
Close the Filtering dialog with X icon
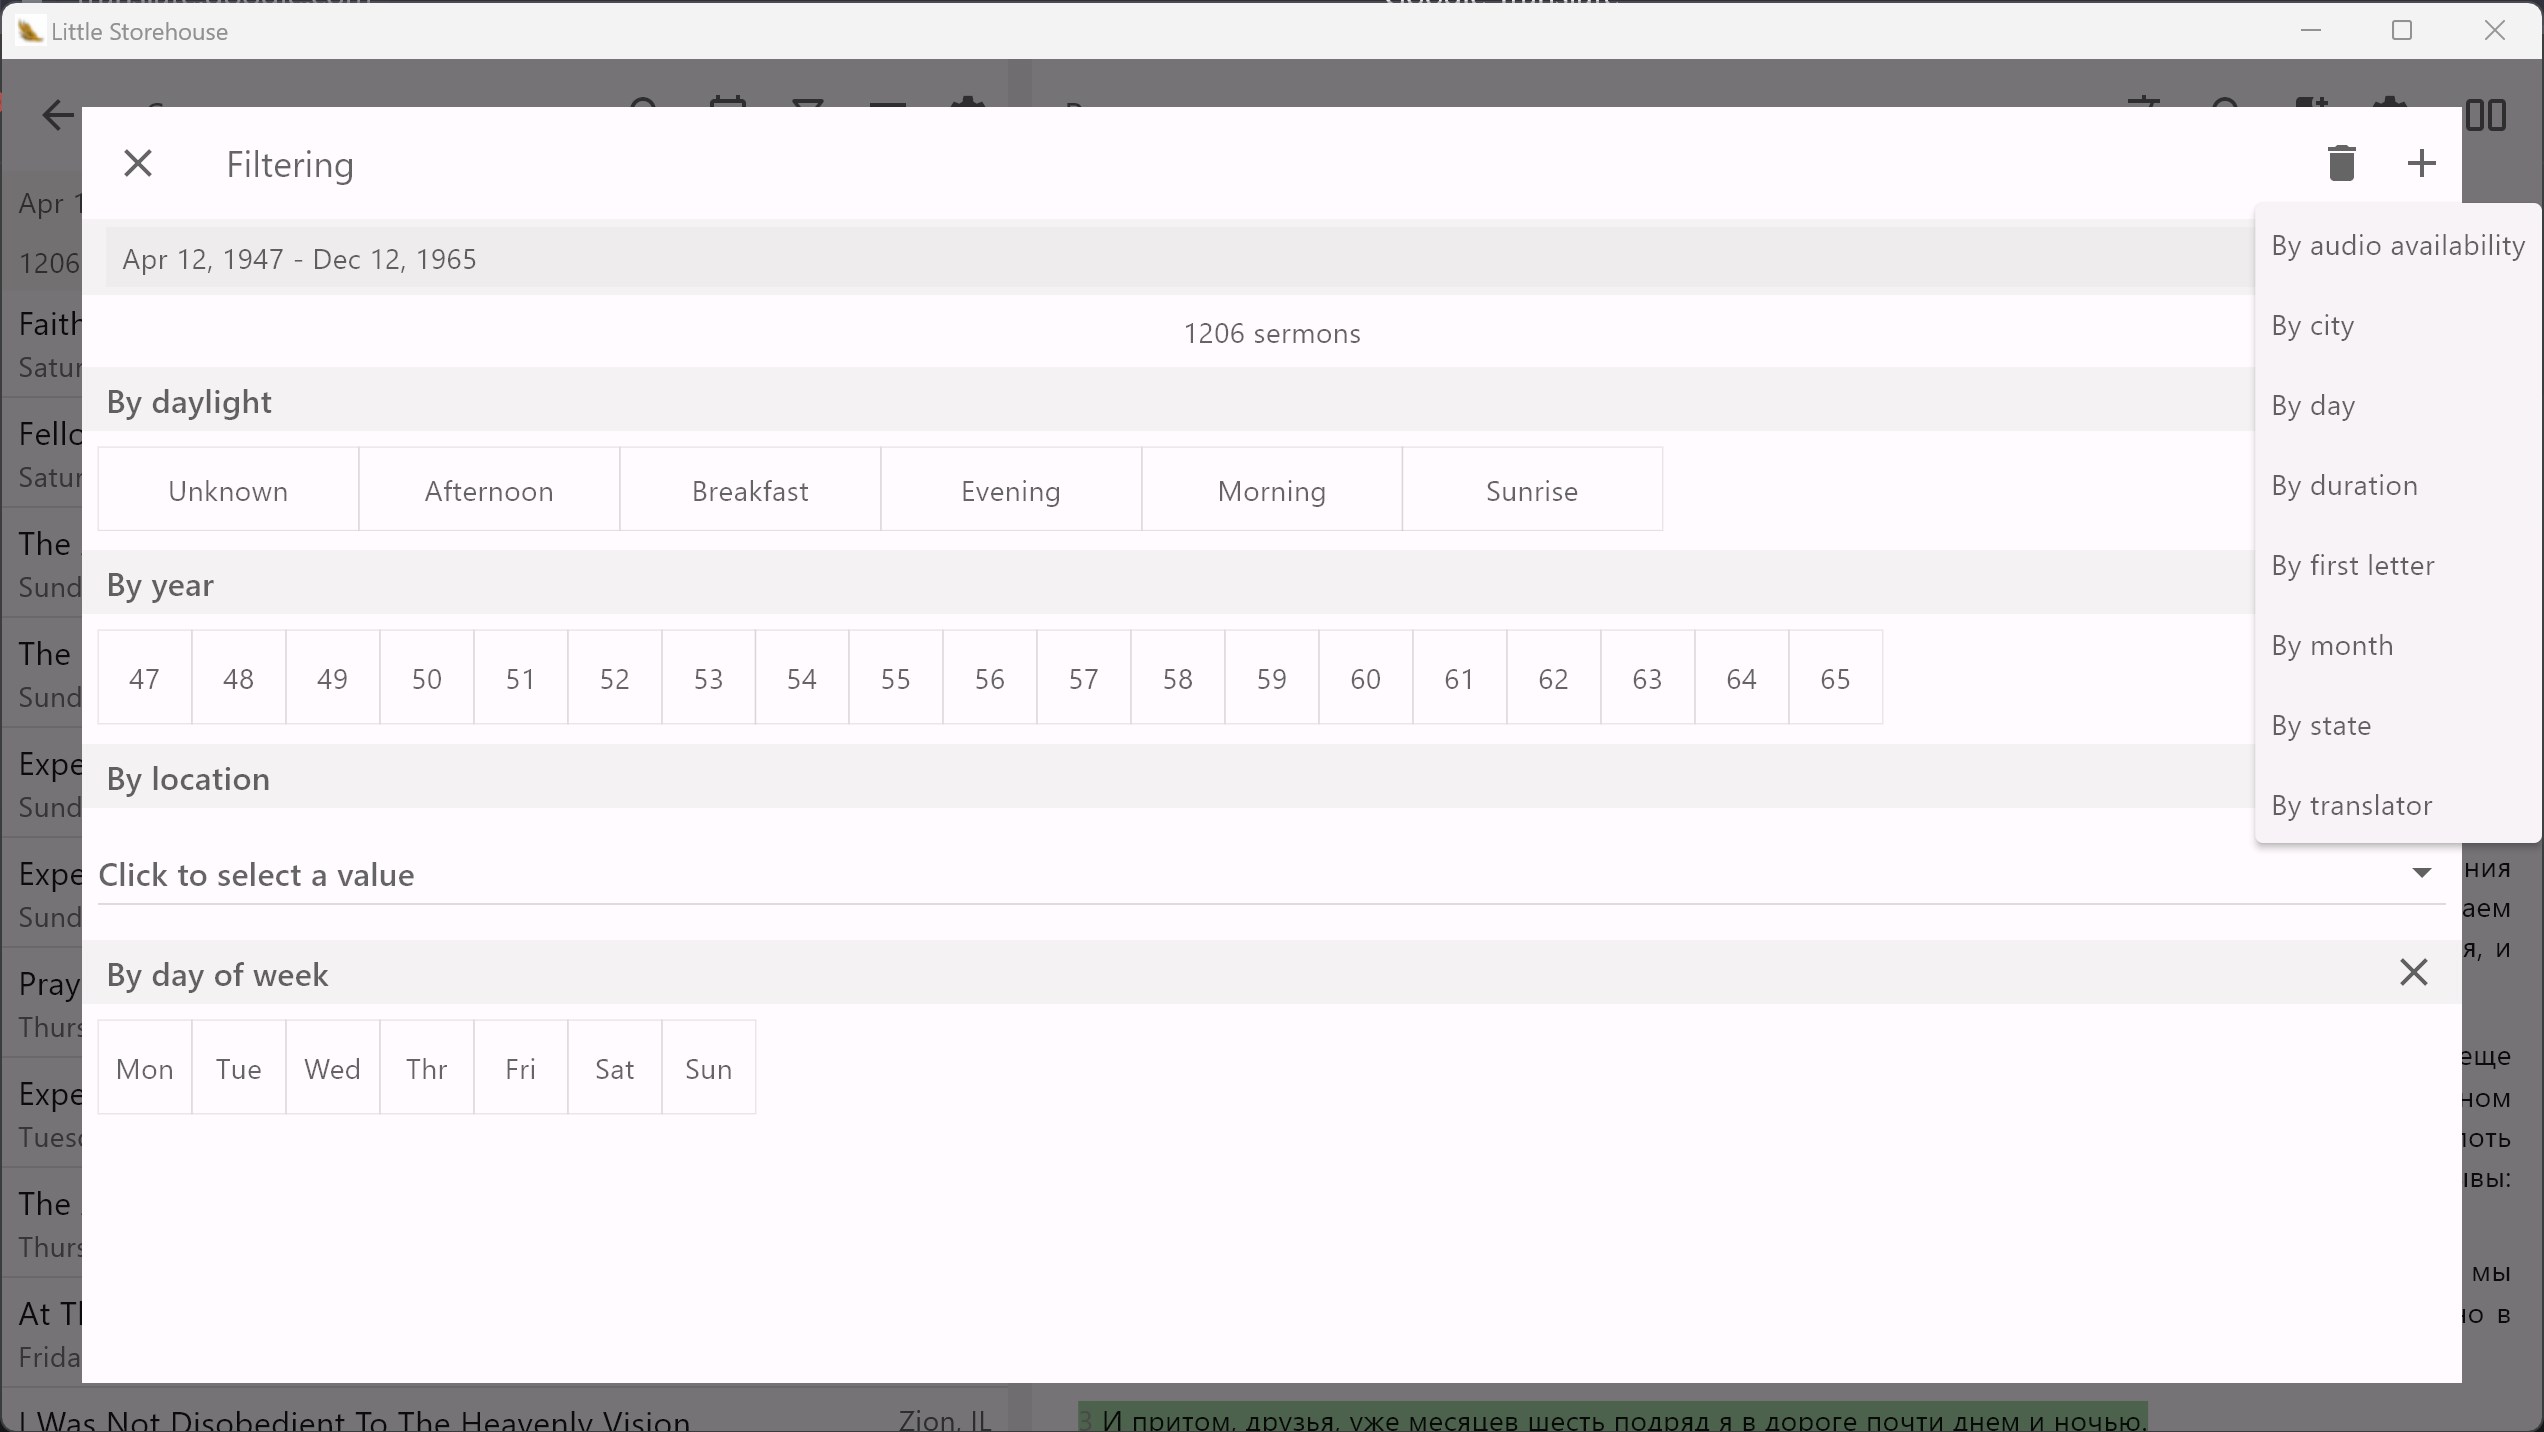point(138,163)
